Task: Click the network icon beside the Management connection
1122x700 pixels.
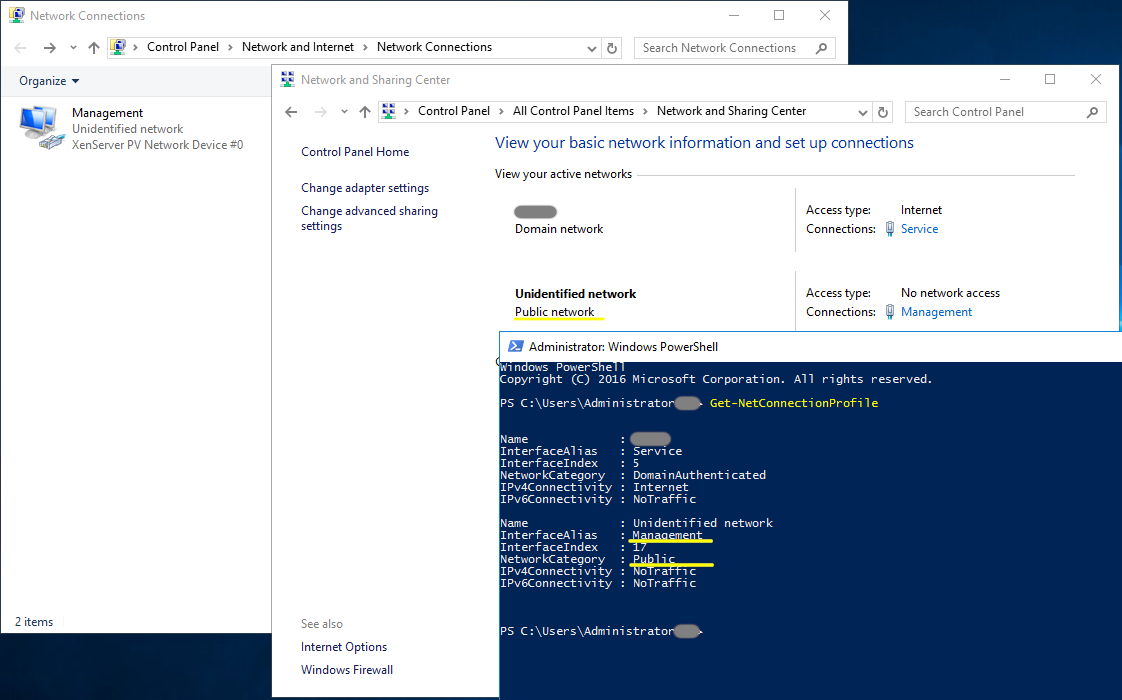Action: 888,311
